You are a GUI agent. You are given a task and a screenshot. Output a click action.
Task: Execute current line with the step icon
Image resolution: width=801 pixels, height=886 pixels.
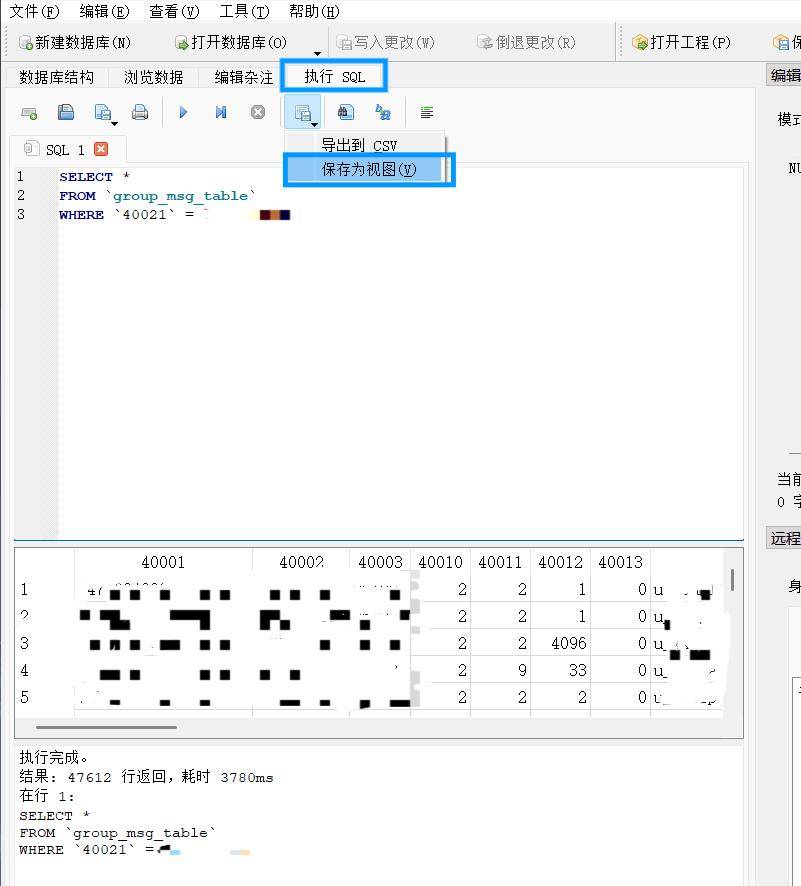221,112
